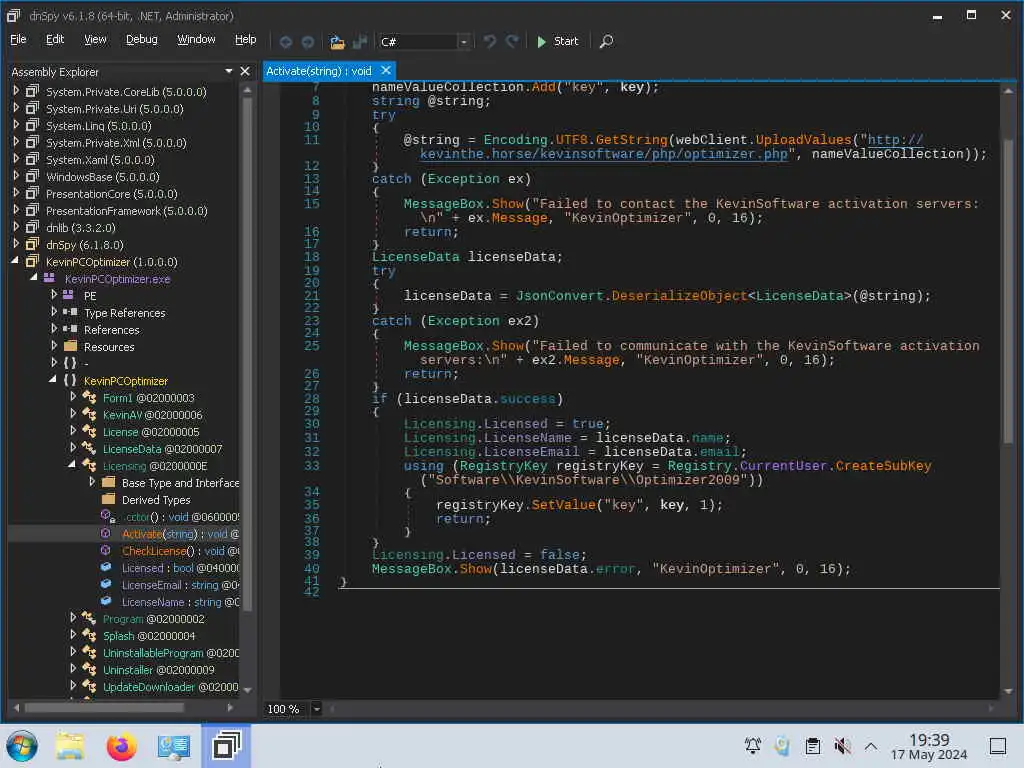Click the muted volume tray icon
The height and width of the screenshot is (768, 1024).
click(842, 746)
